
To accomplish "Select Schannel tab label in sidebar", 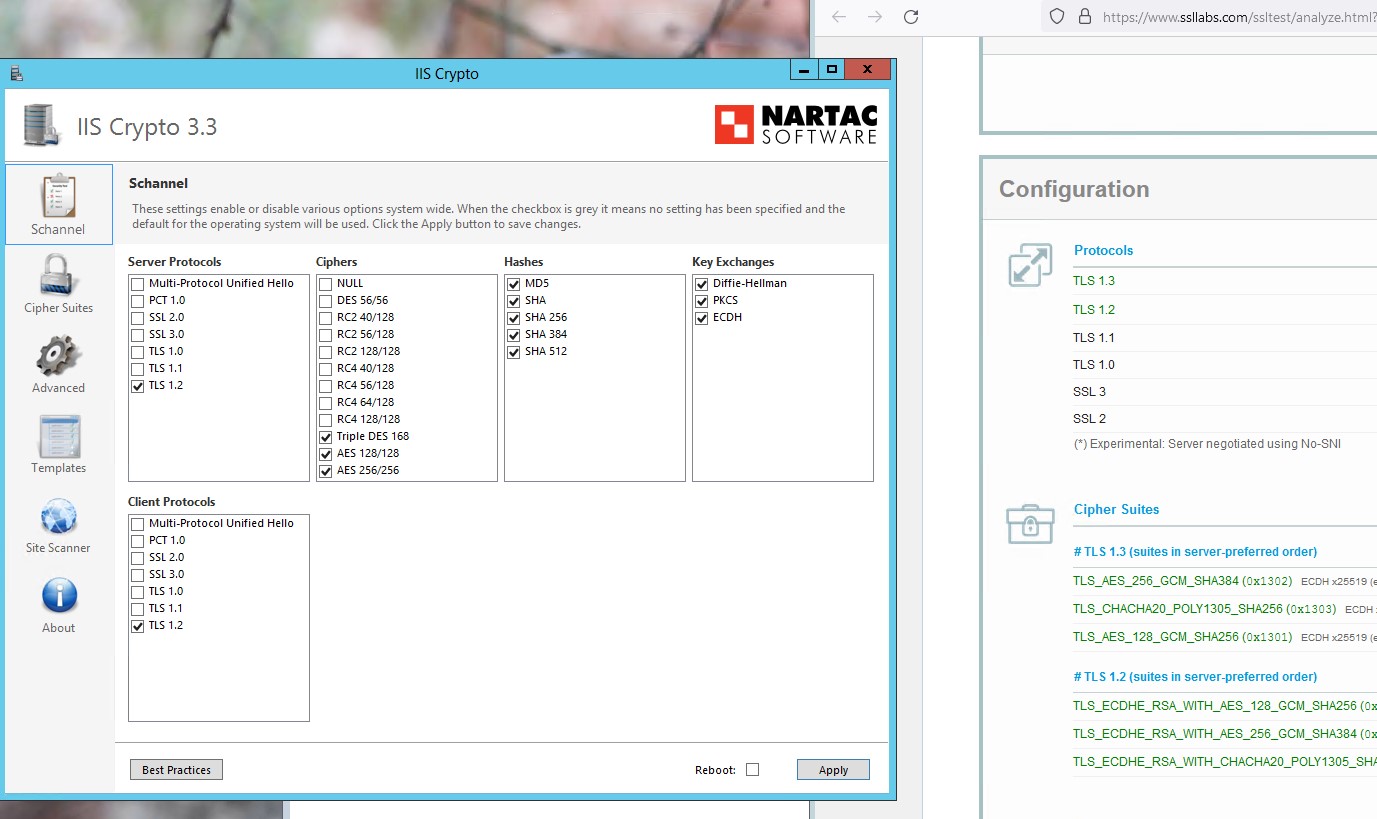I will (x=58, y=229).
